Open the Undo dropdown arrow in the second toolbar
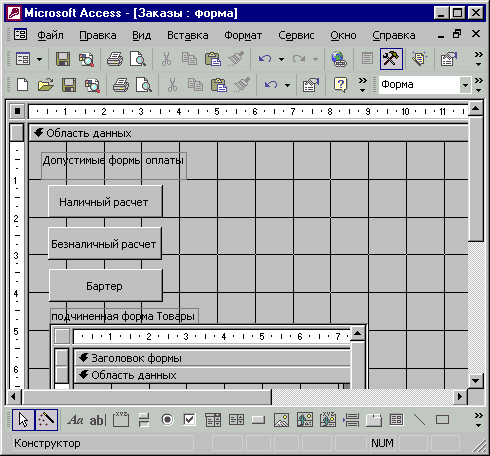Viewport: 490px width, 456px height. pos(287,85)
